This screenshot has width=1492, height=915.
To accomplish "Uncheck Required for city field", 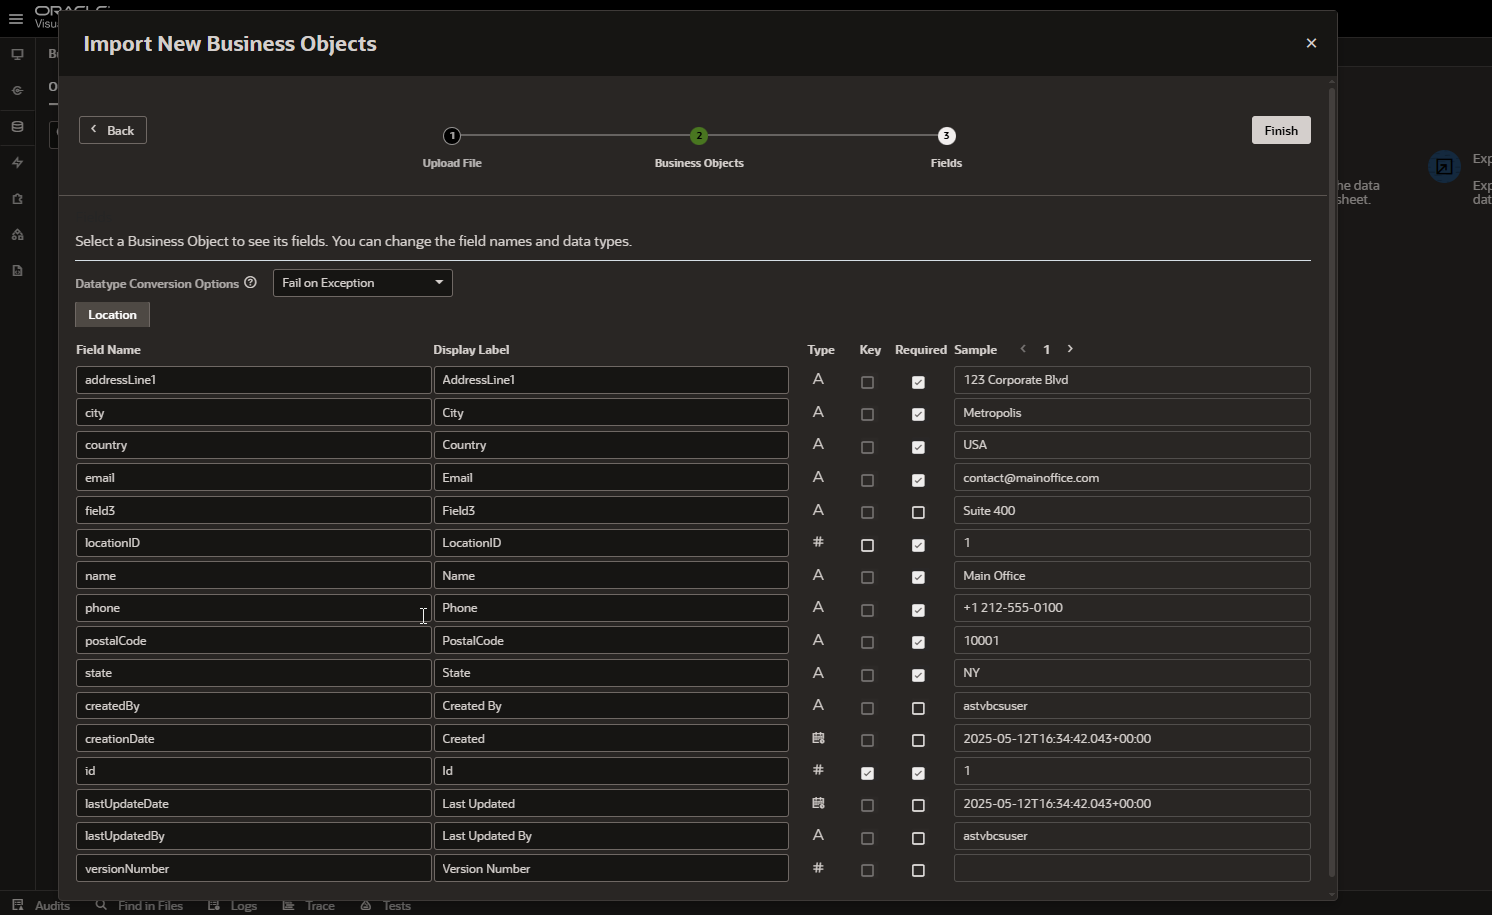I will click(x=918, y=414).
